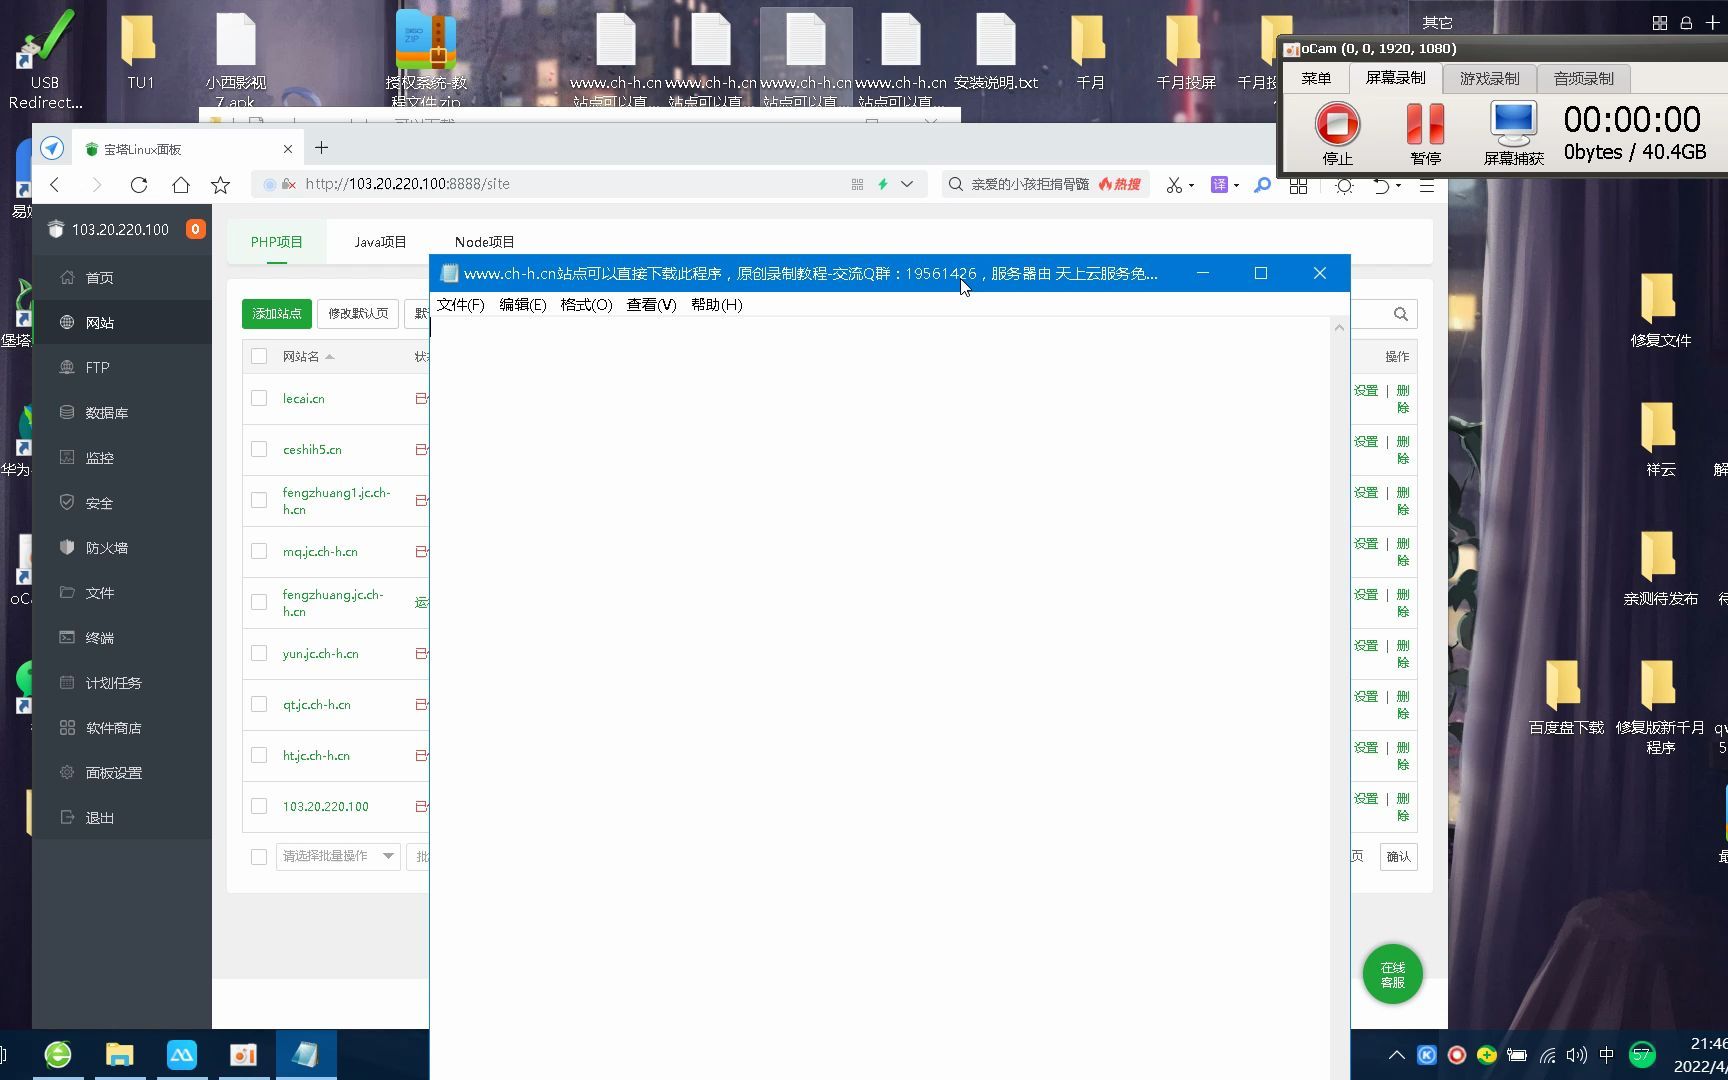Image resolution: width=1728 pixels, height=1080 pixels.
Task: Open 安全 in Baota sidebar
Action: pyautogui.click(x=99, y=503)
